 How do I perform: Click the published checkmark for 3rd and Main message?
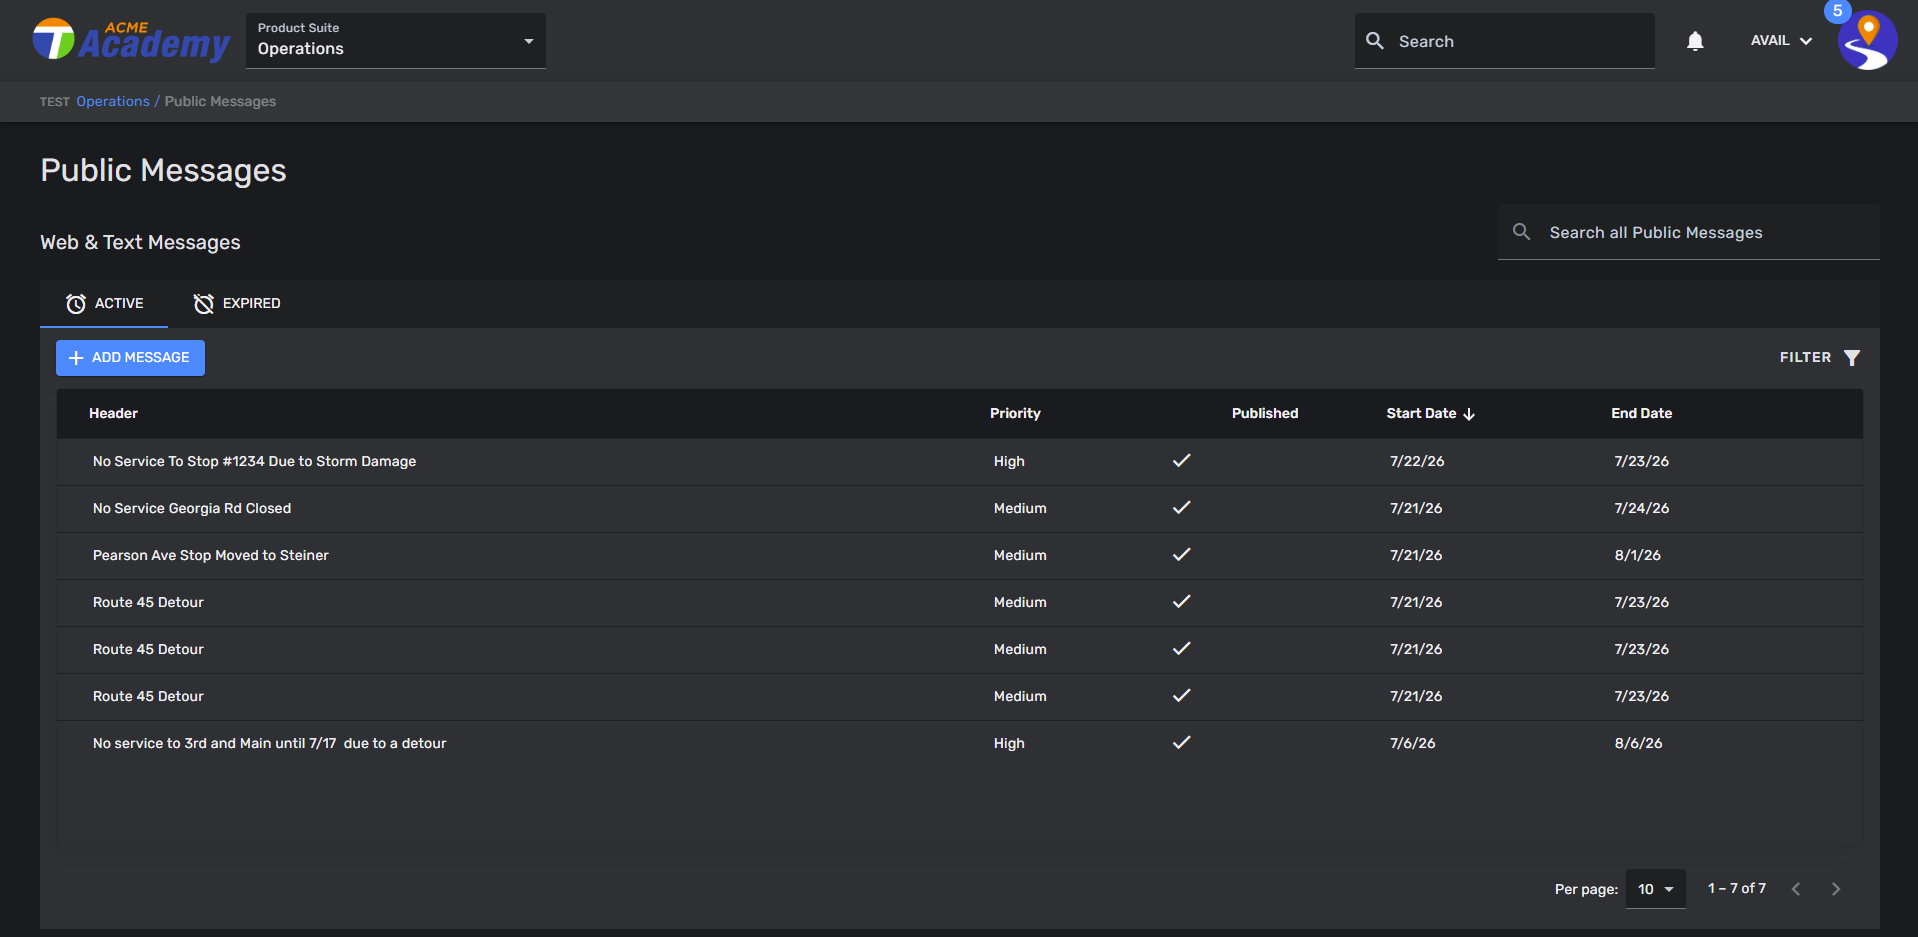click(1181, 743)
